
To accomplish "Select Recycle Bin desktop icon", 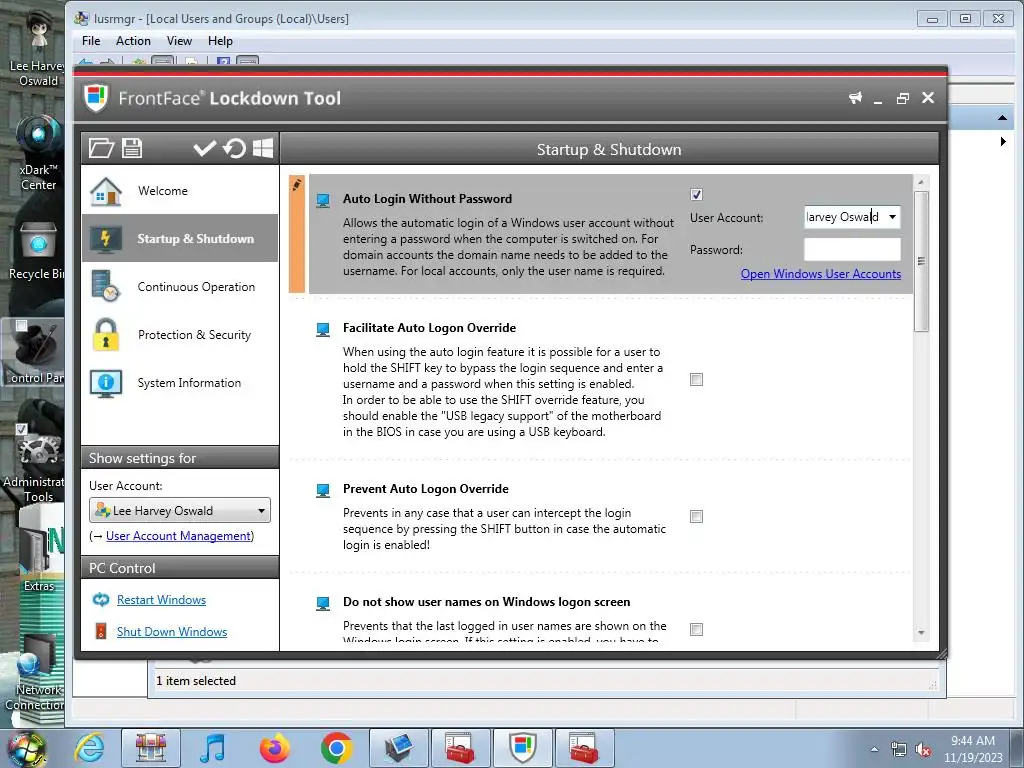I will 38,251.
